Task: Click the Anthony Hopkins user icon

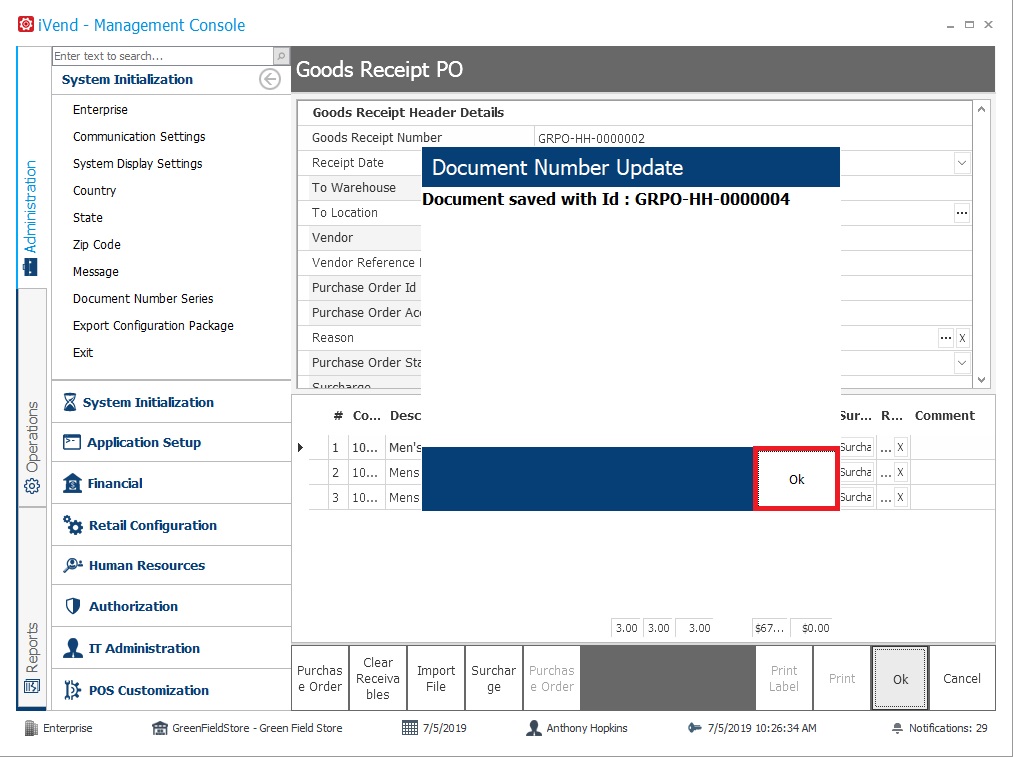Action: pyautogui.click(x=534, y=728)
